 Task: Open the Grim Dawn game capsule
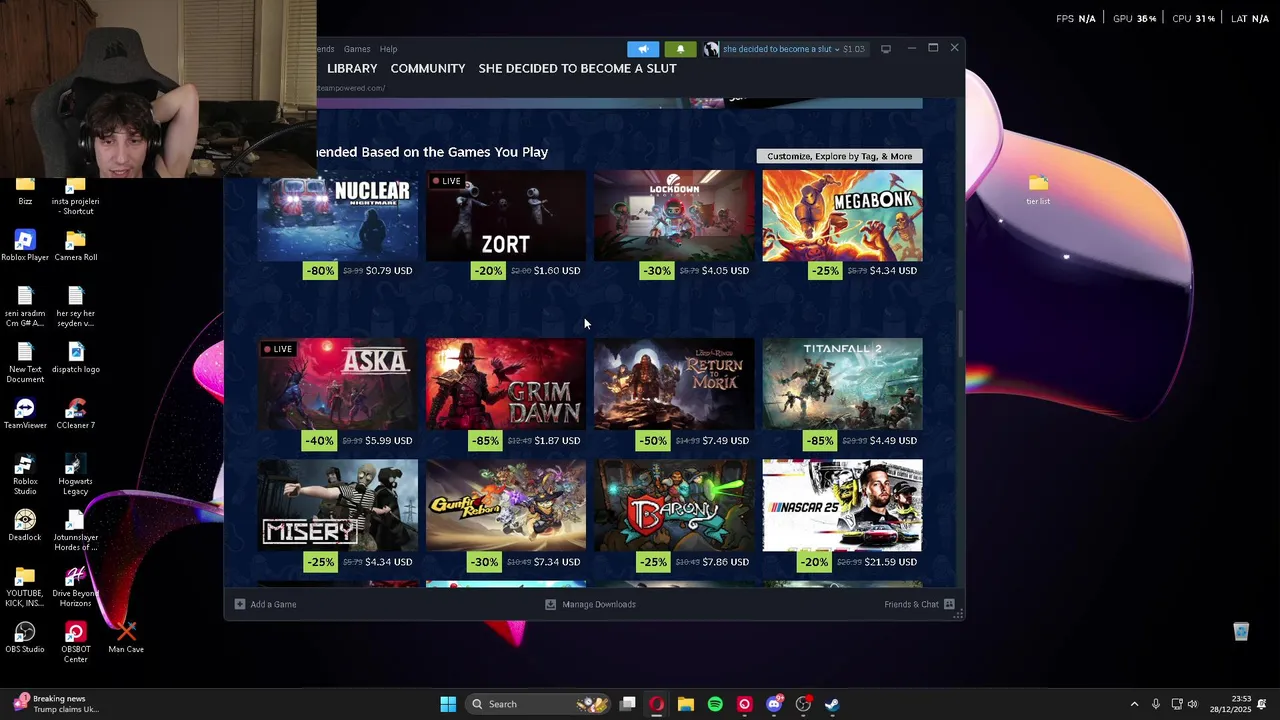506,384
